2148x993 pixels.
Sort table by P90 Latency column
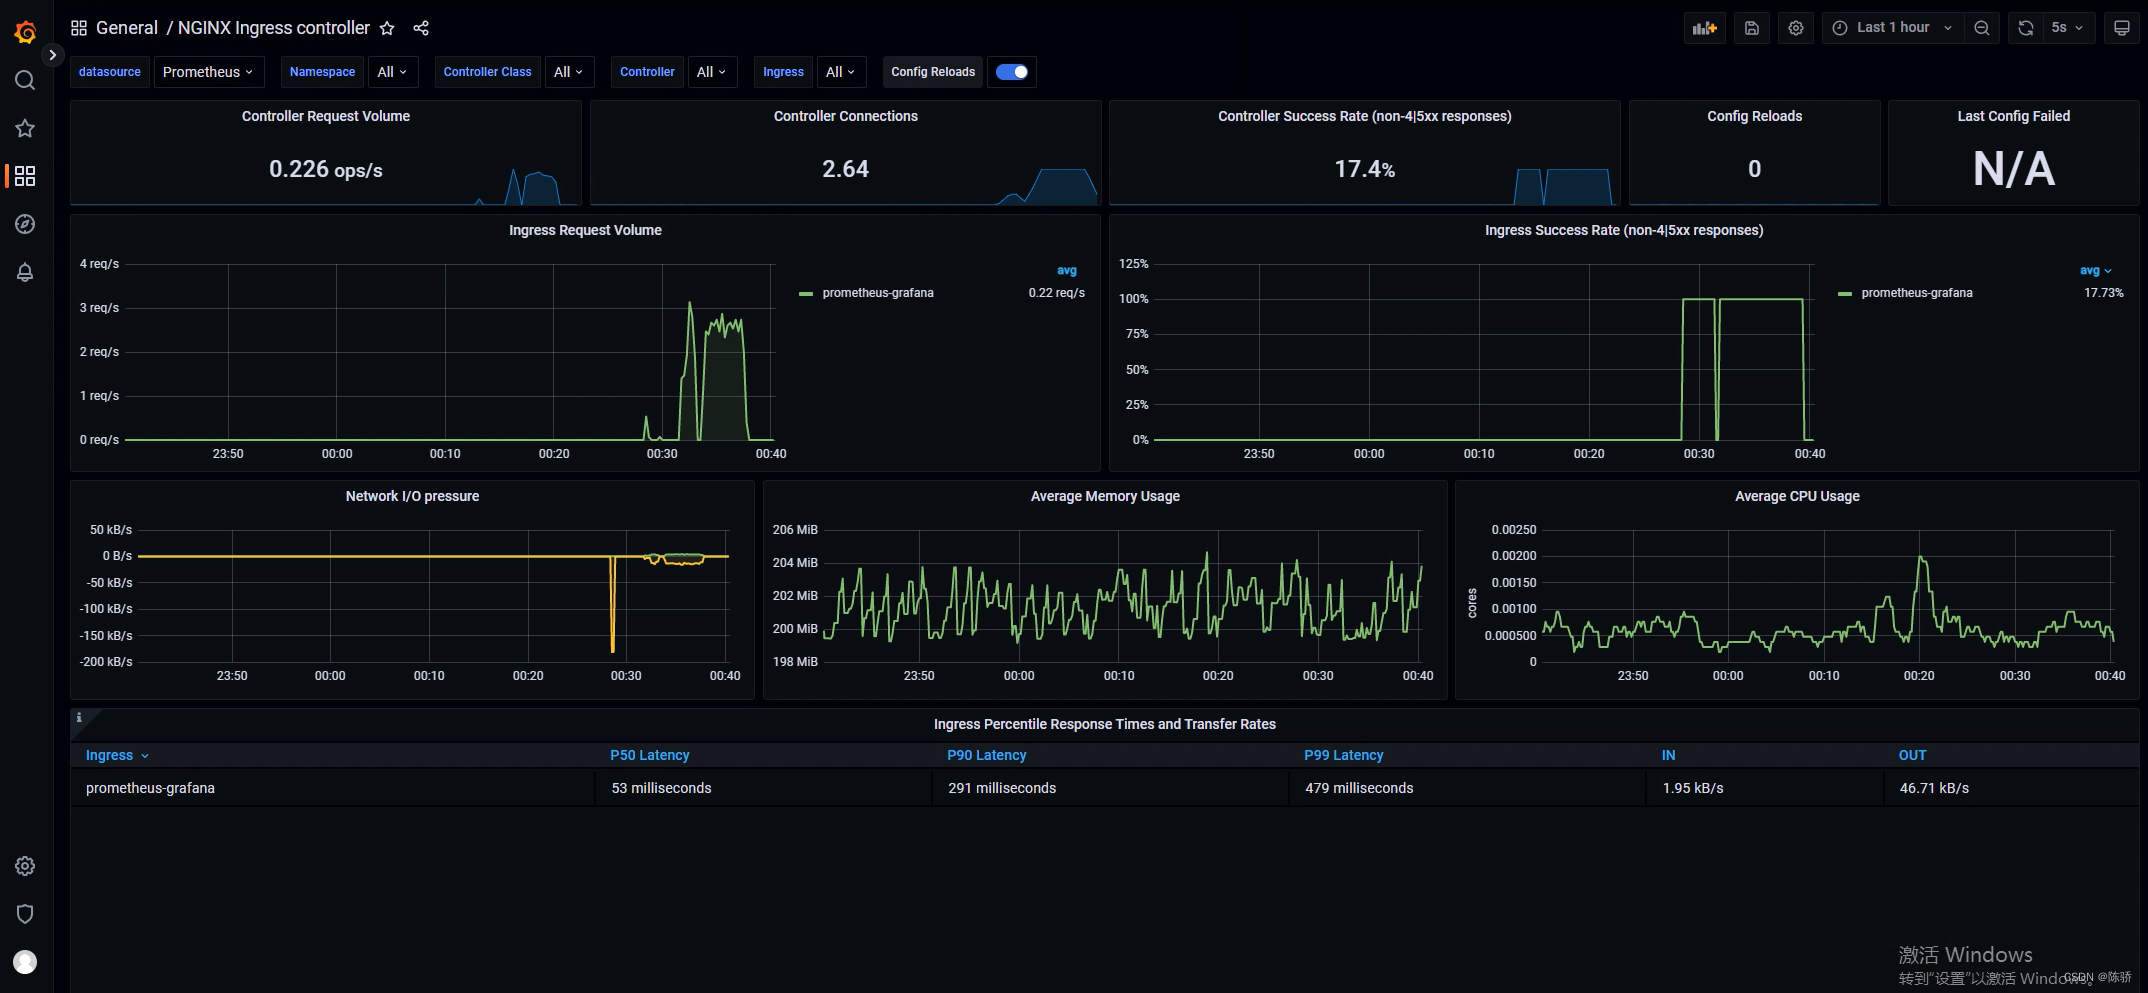[x=987, y=755]
